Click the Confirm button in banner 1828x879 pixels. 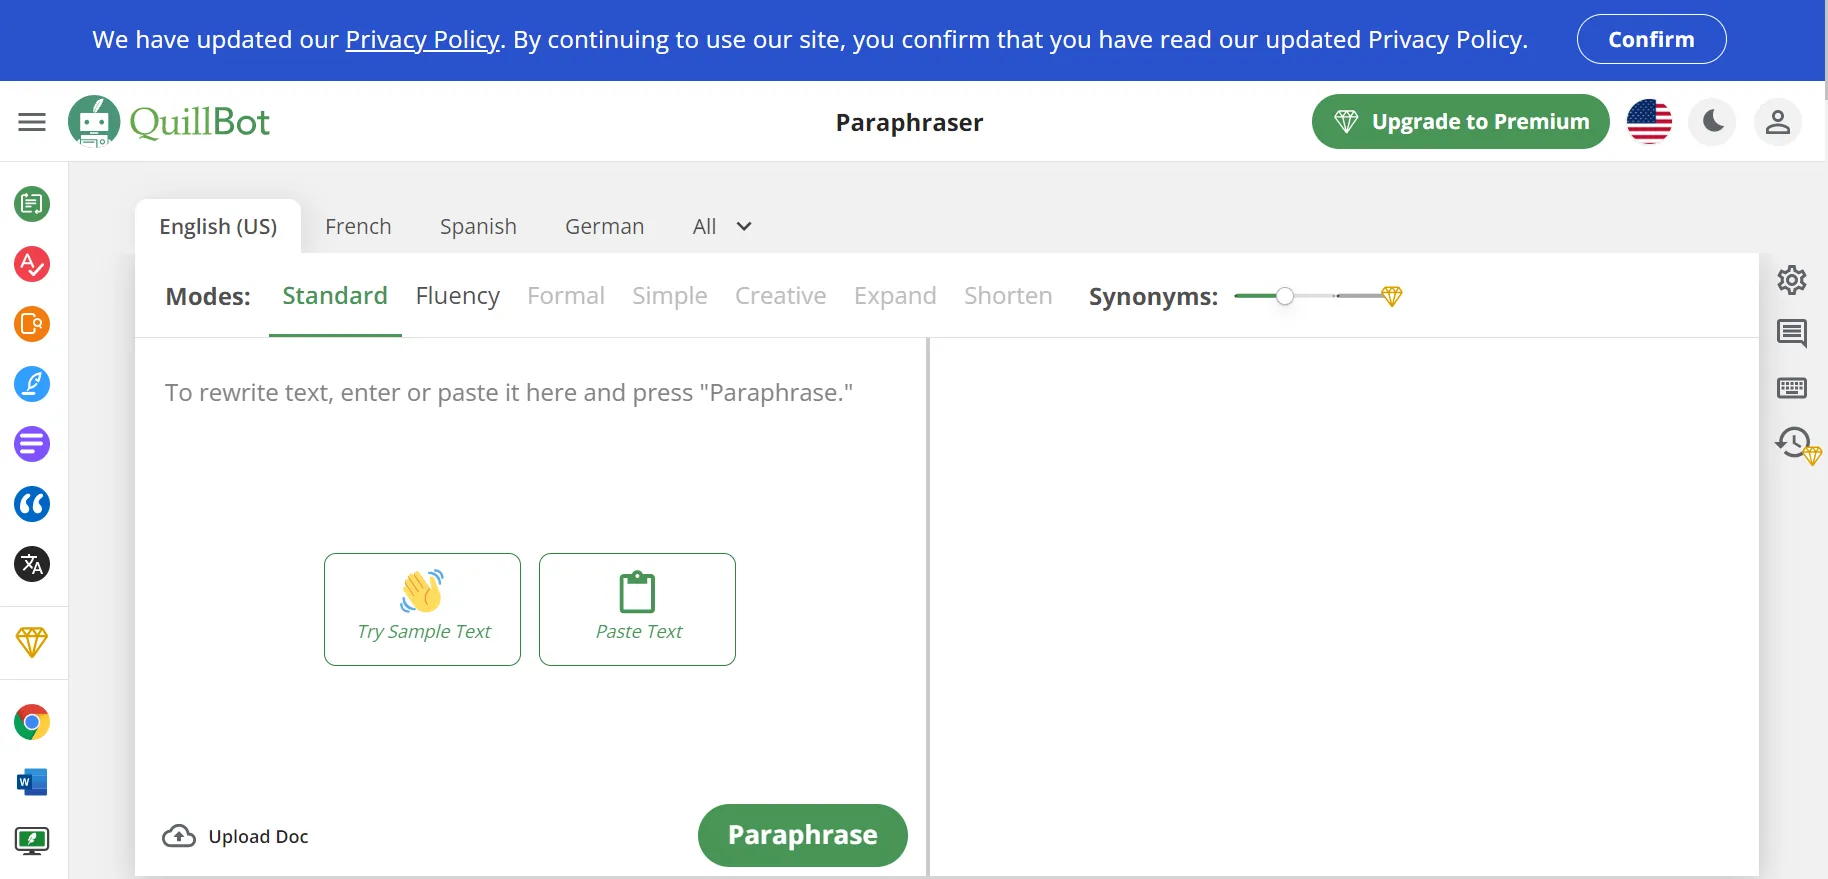[1651, 40]
